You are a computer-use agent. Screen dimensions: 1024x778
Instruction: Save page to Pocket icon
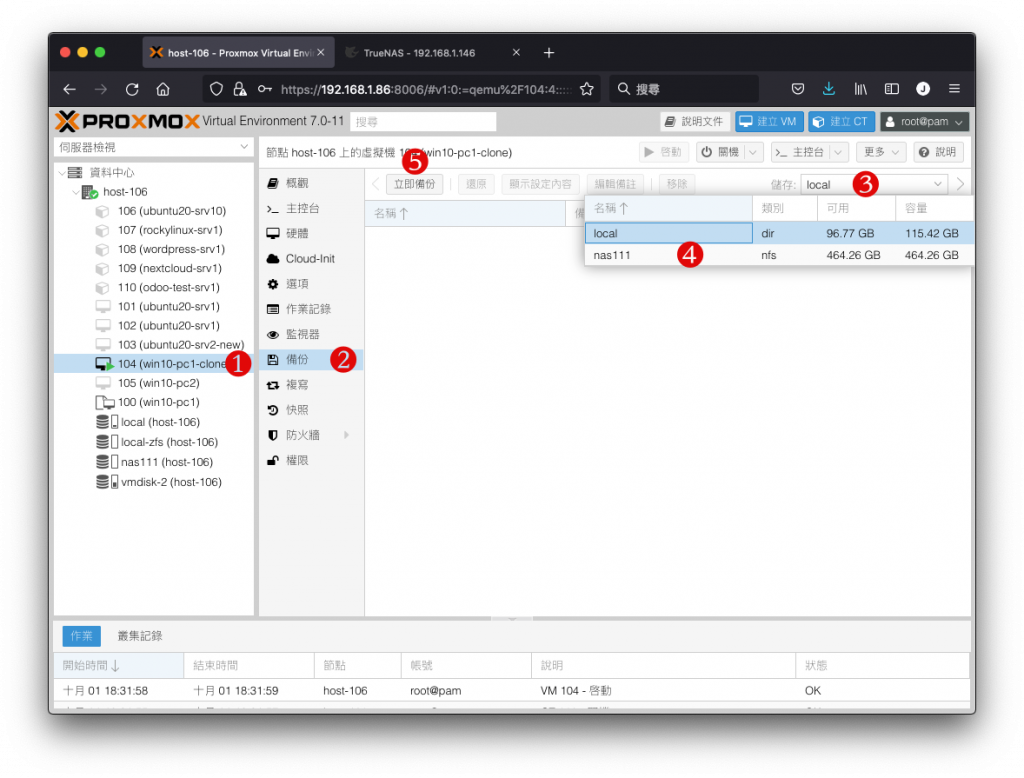pyautogui.click(x=797, y=89)
